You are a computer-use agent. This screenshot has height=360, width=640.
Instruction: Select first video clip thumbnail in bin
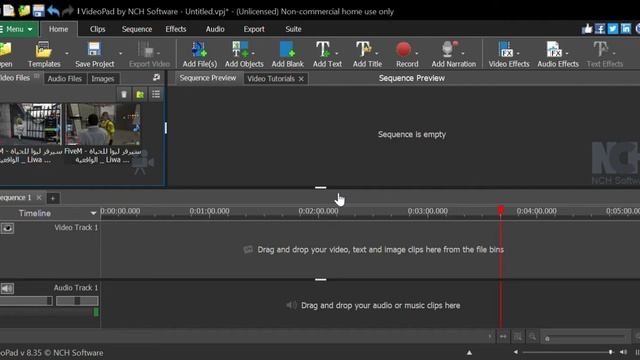coord(31,124)
